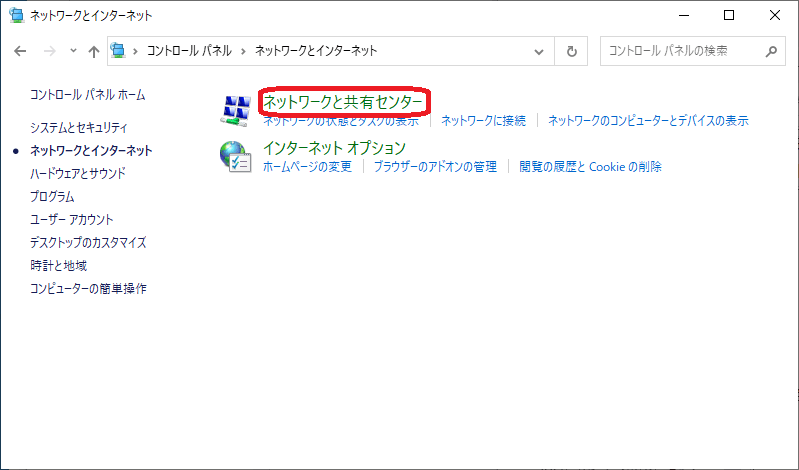799x470 pixels.
Task: Click the Up arrow to parent folder
Action: pos(93,50)
